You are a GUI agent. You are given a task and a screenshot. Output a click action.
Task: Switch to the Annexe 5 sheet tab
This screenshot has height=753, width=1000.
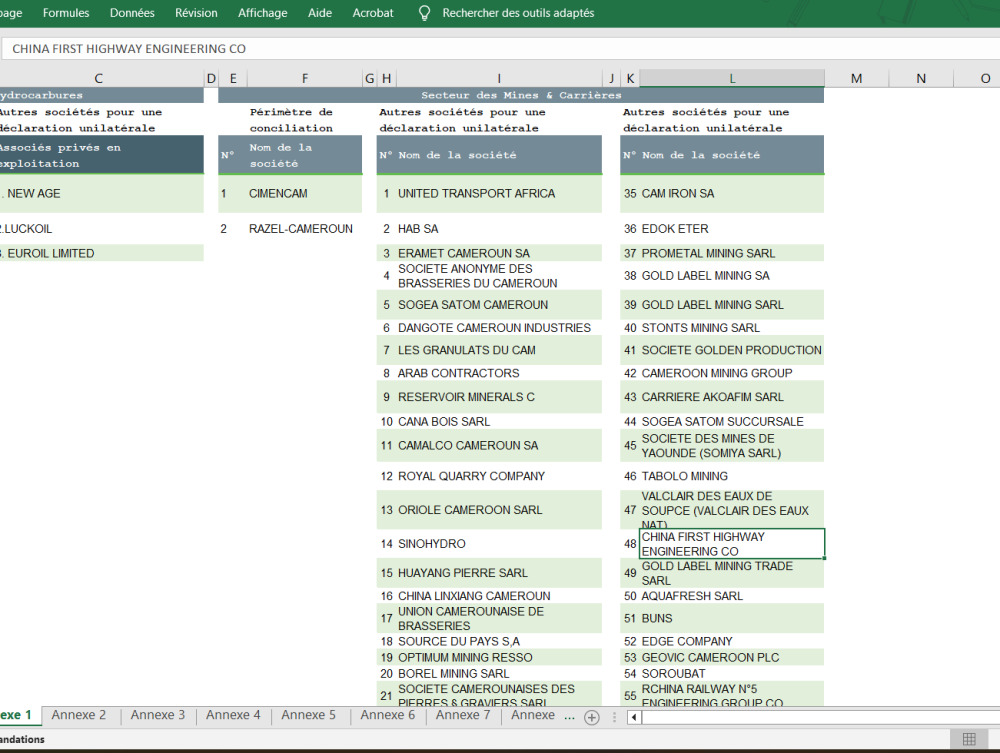coord(308,715)
